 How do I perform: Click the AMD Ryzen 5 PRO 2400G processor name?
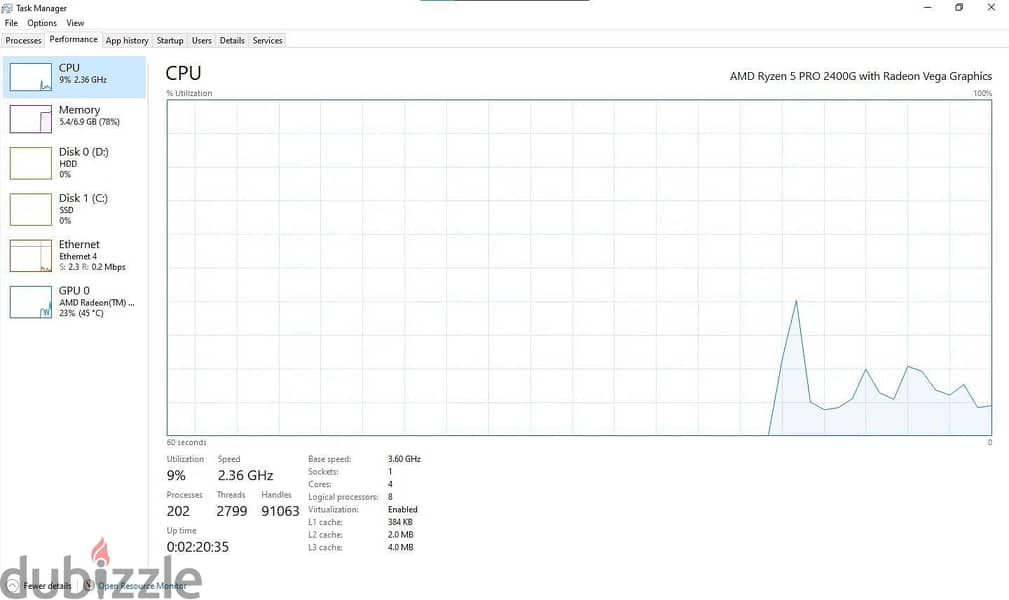(x=861, y=76)
